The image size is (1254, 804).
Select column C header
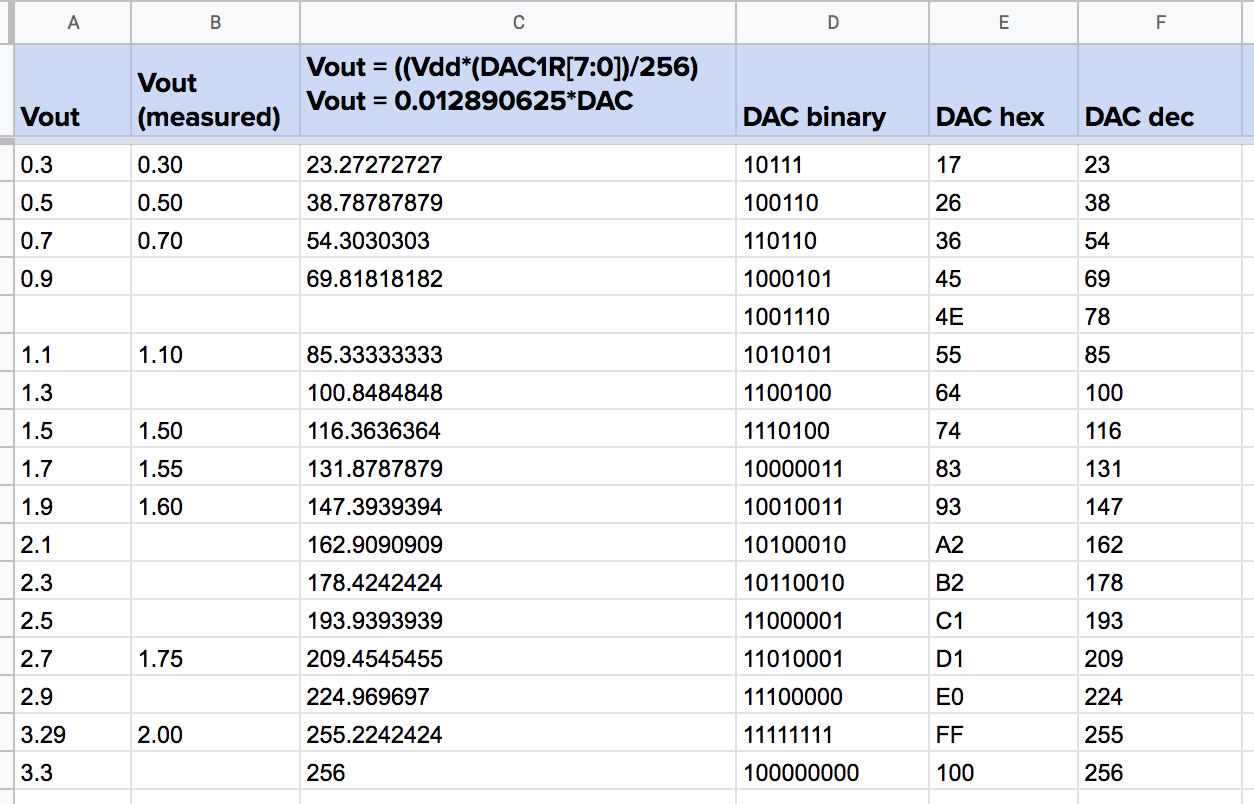(x=518, y=23)
